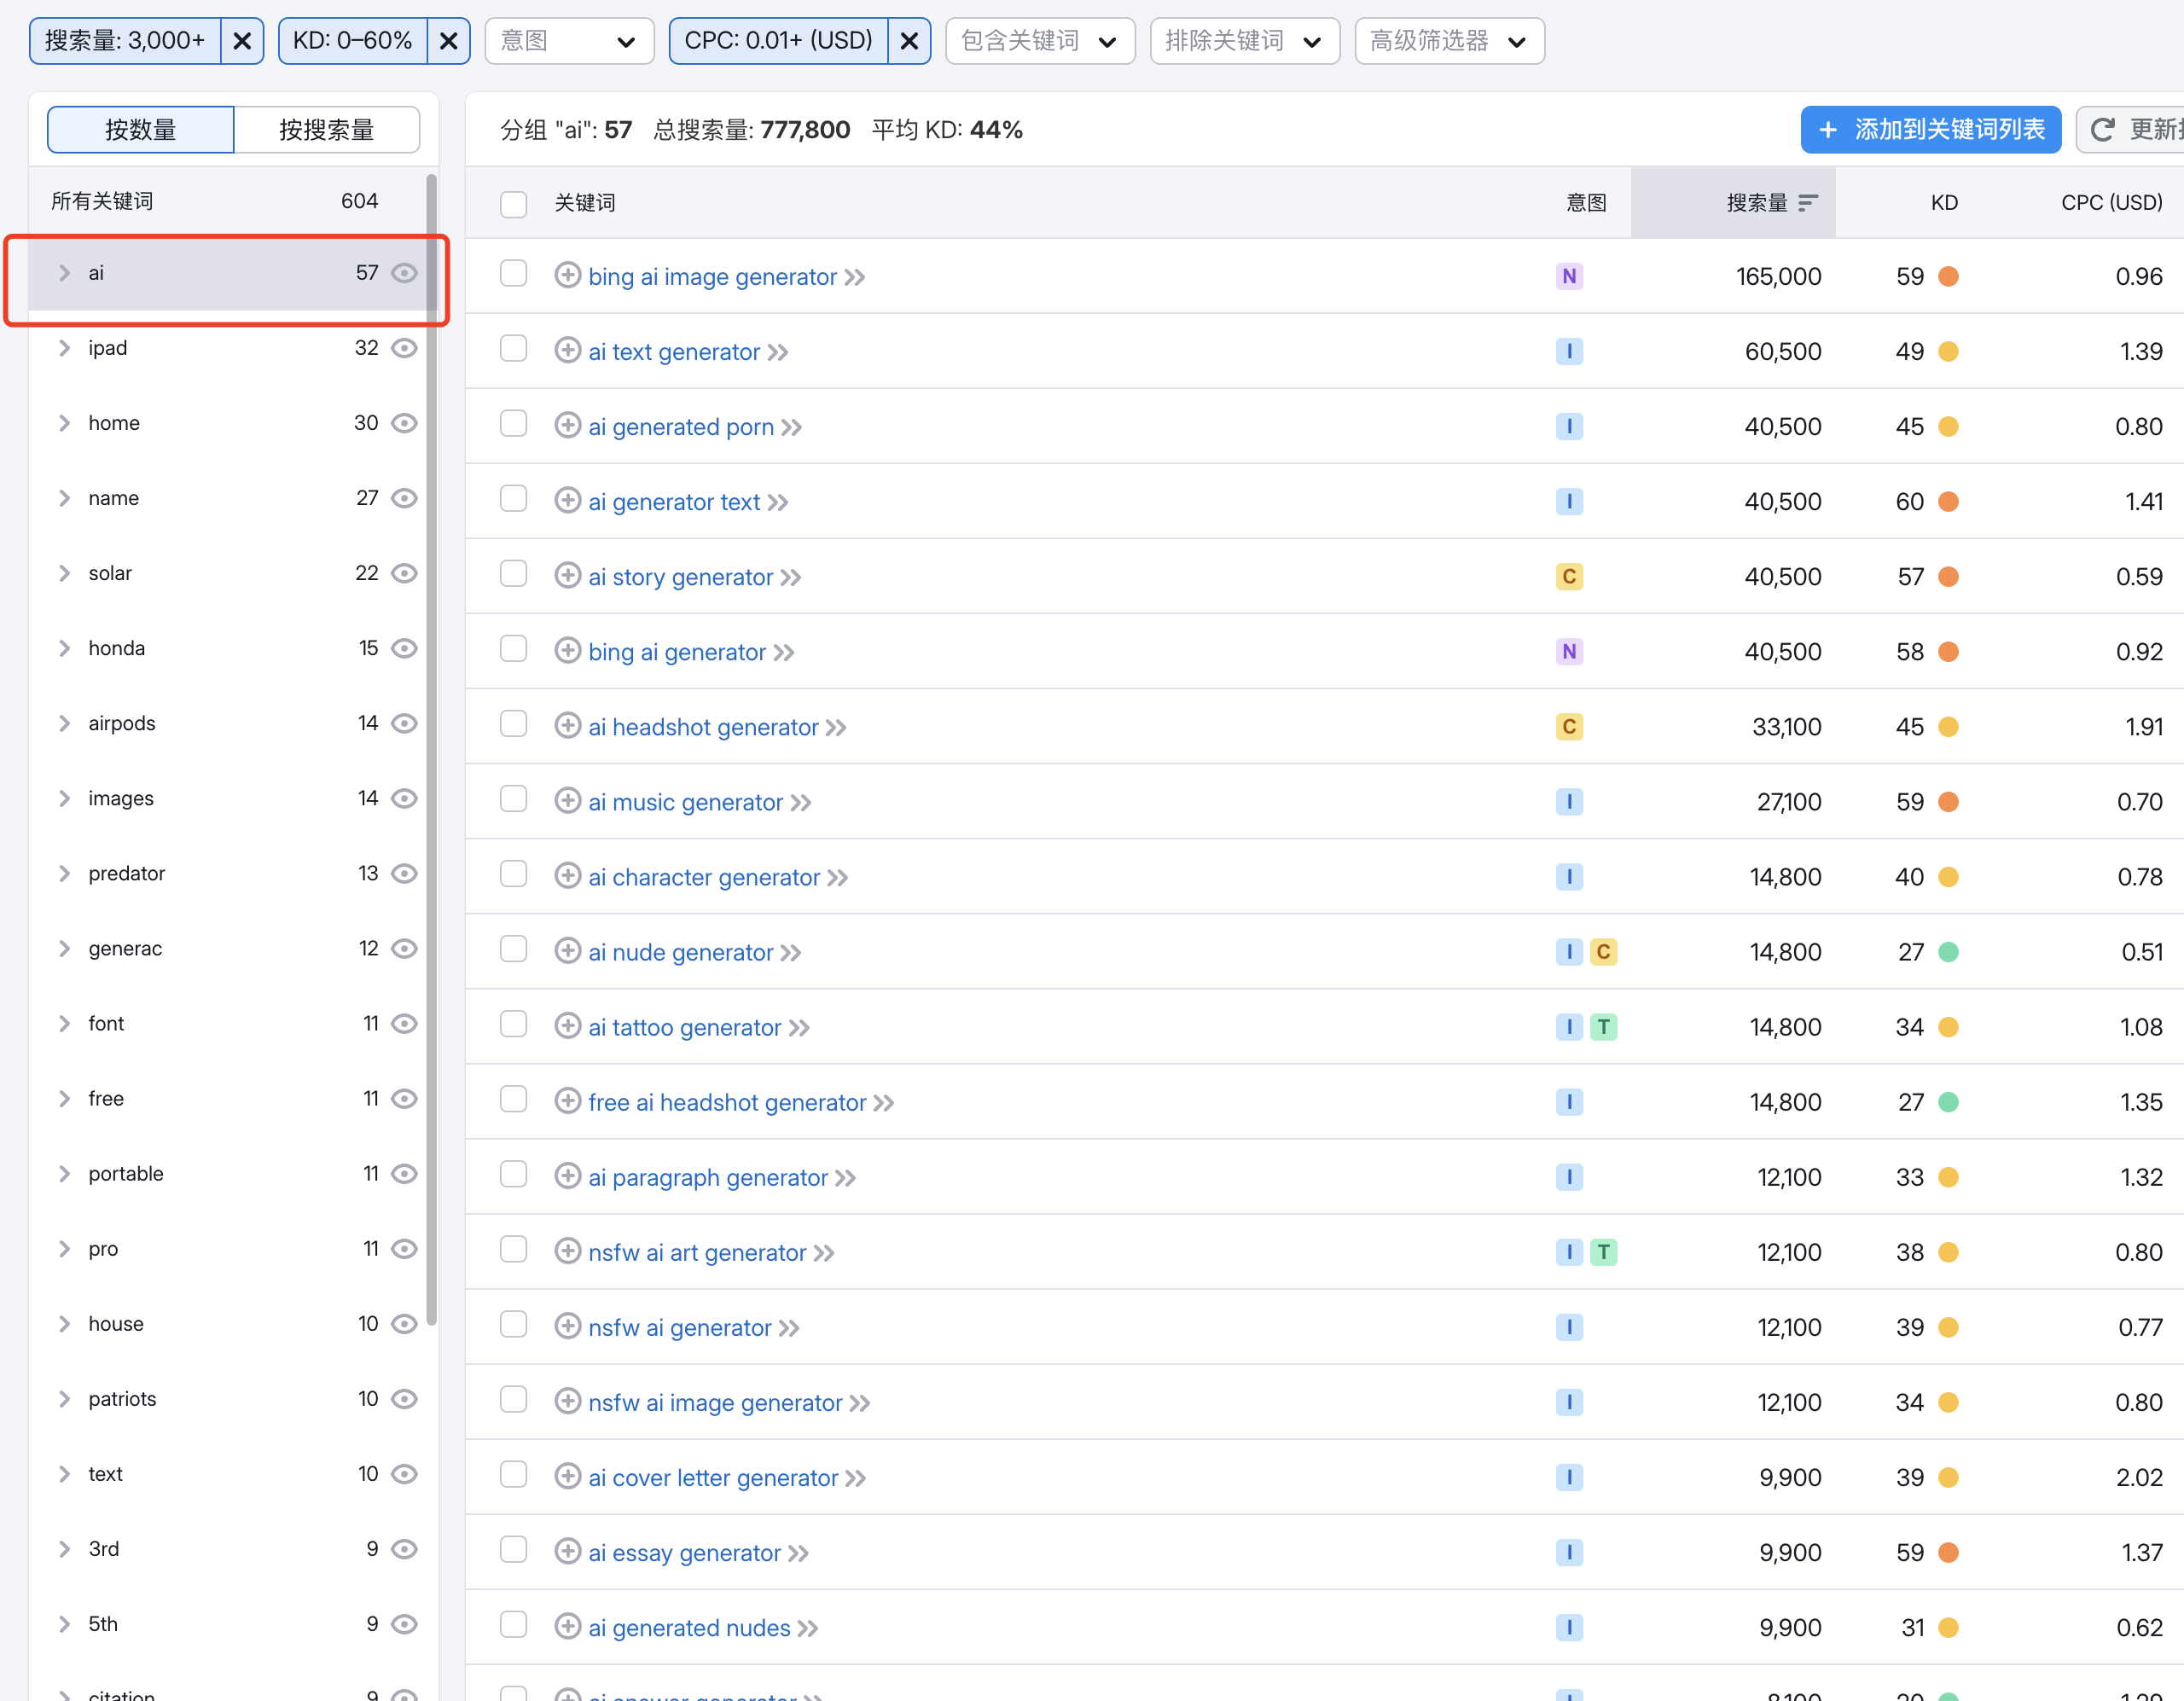Toggle eye icon for the ipad group
The height and width of the screenshot is (1701, 2184).
[404, 348]
